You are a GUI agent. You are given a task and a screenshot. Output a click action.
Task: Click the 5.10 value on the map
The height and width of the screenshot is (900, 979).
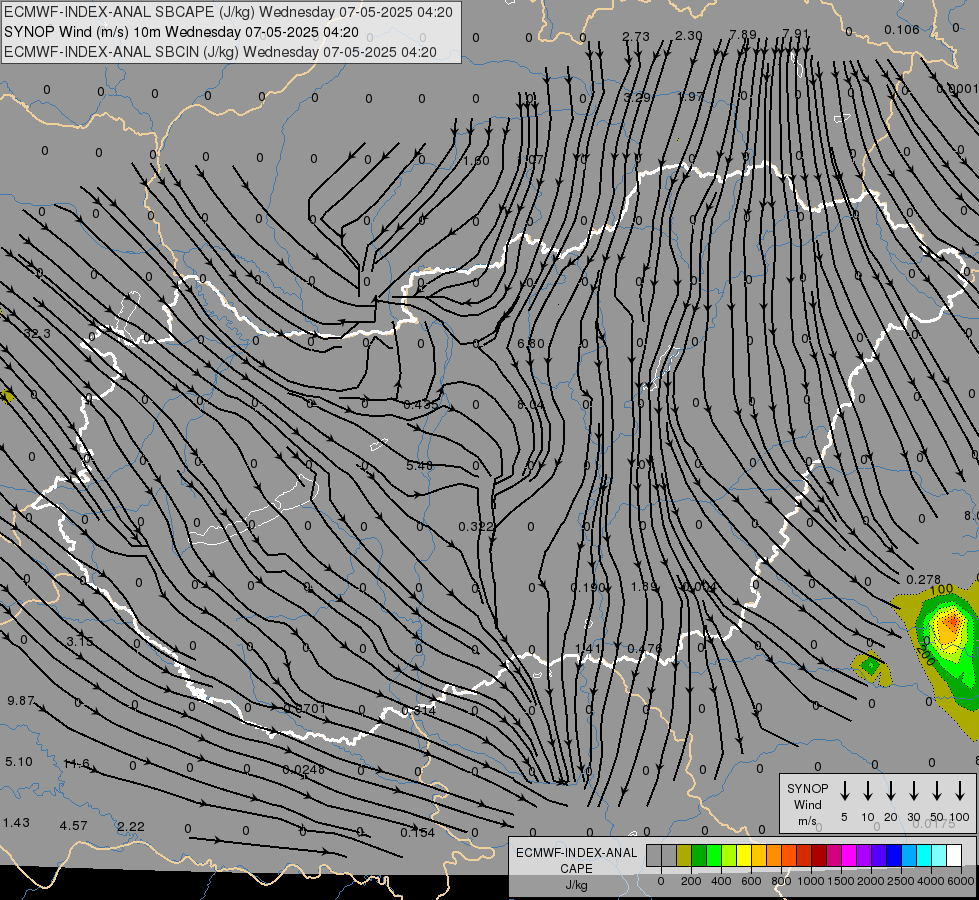pyautogui.click(x=19, y=762)
